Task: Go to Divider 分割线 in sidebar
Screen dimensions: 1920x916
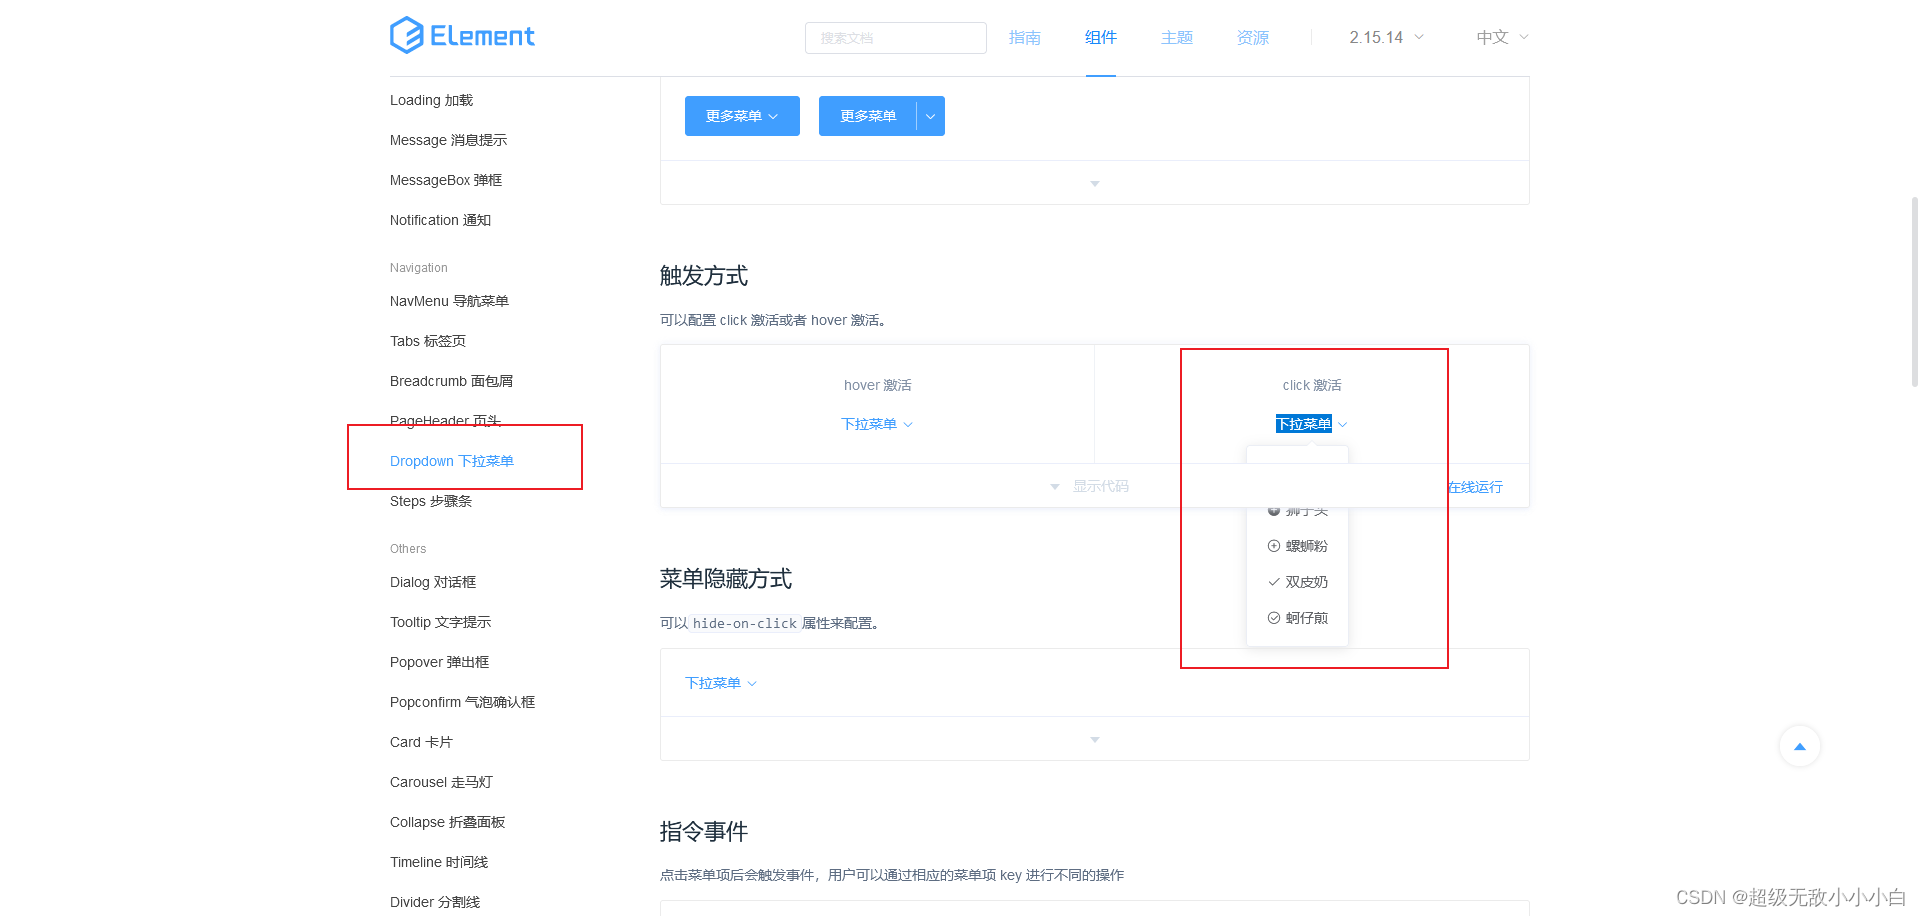Action: (x=435, y=902)
